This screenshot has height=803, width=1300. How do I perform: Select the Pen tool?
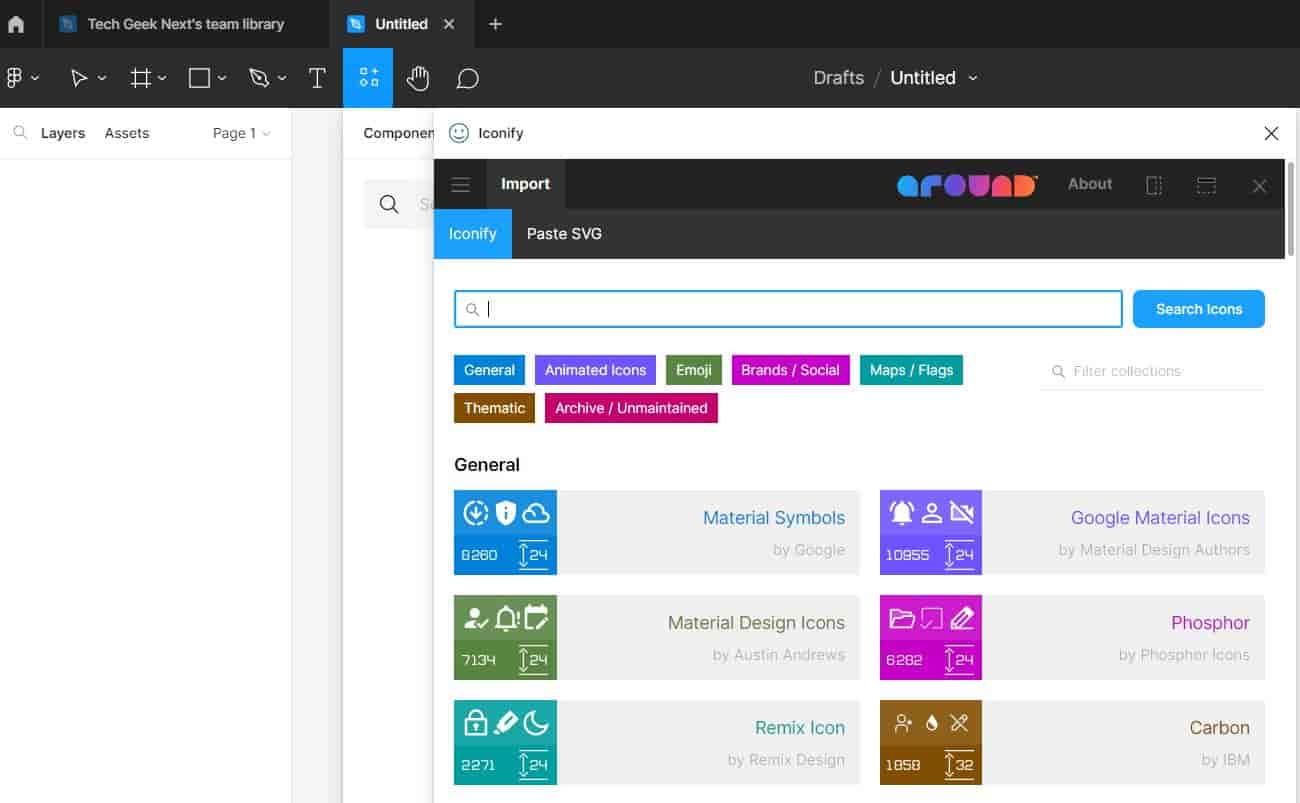[x=259, y=78]
